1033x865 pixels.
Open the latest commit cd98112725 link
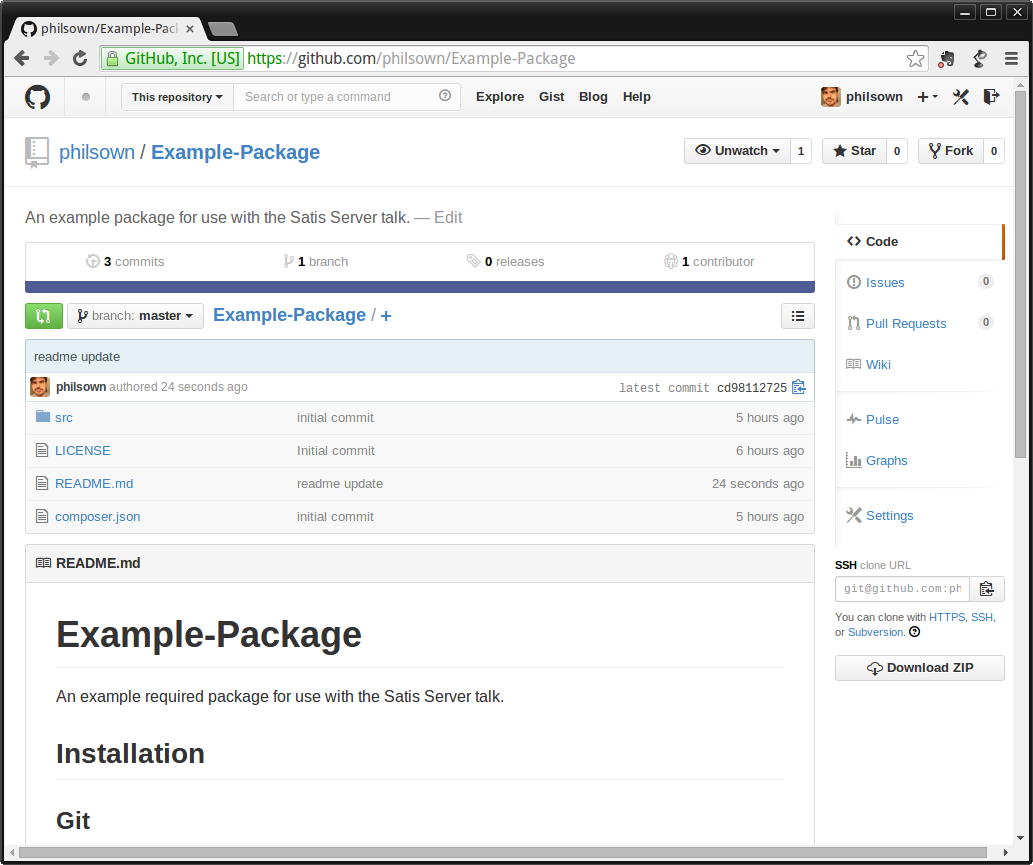[x=752, y=388]
